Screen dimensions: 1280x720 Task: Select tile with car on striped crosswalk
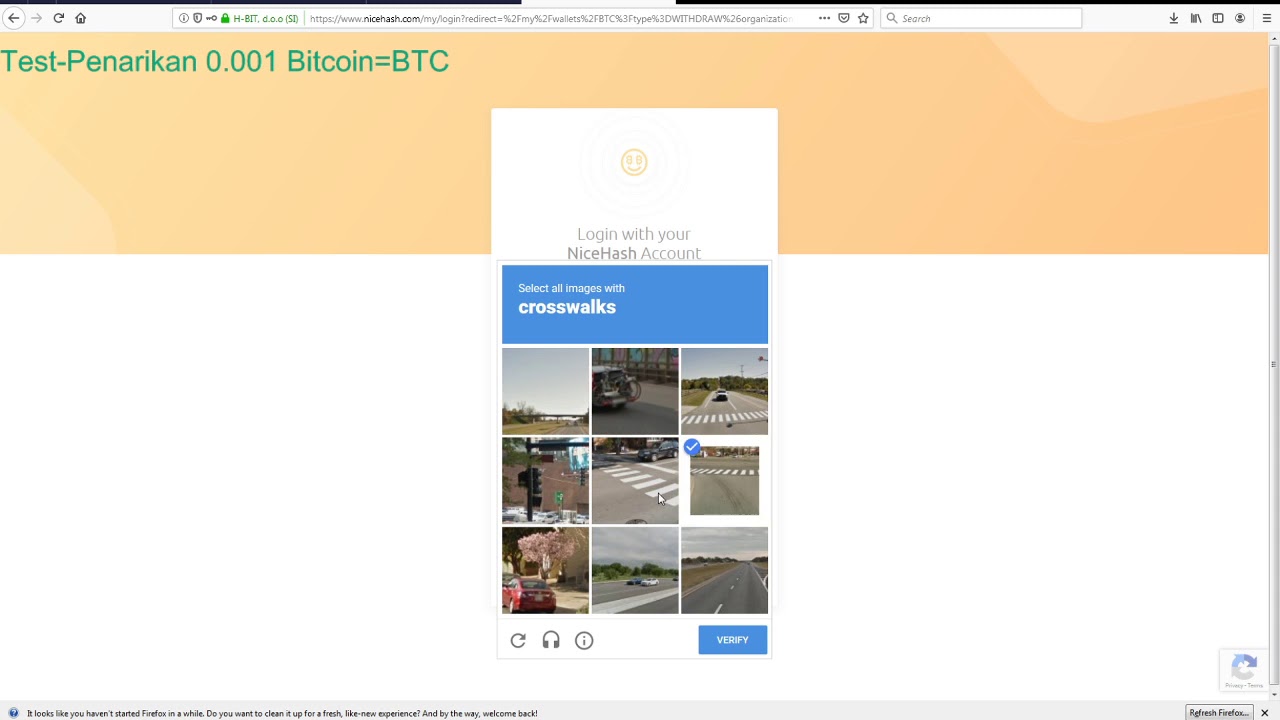[724, 391]
